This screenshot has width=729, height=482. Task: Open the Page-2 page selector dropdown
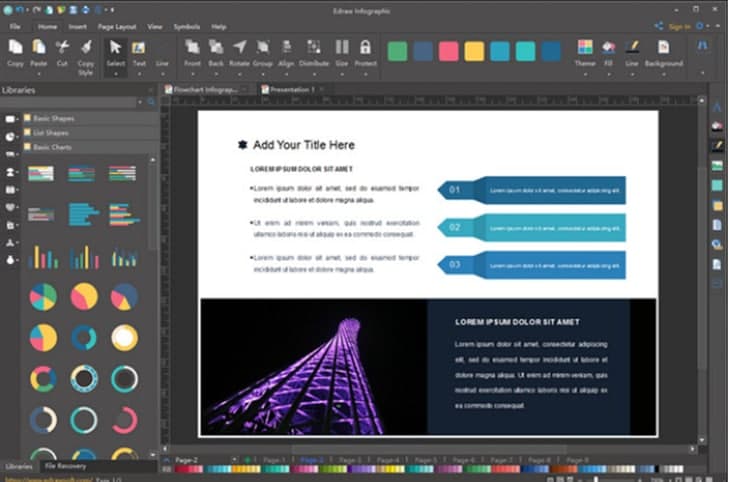(x=234, y=460)
